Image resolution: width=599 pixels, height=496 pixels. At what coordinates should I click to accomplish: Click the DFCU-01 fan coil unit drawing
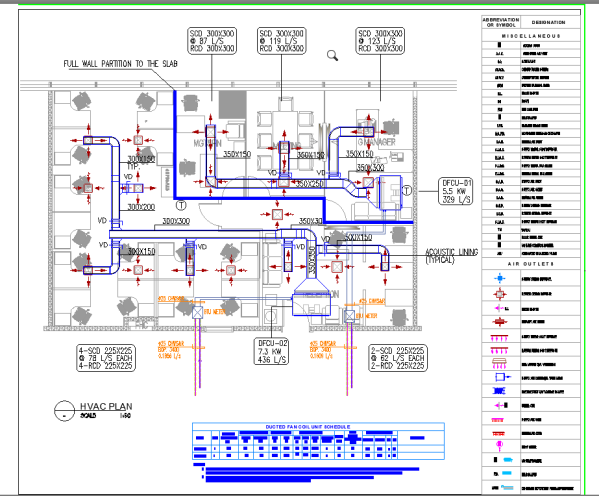(390, 193)
